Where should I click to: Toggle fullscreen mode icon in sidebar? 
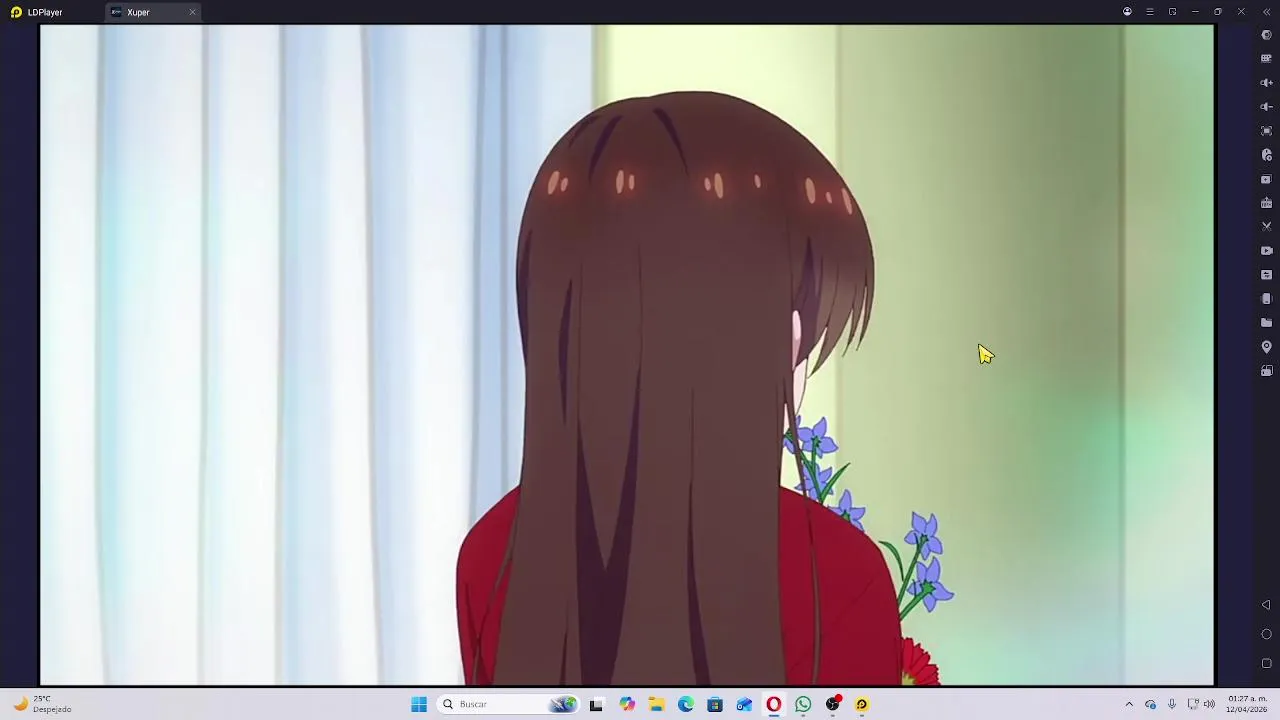pyautogui.click(x=1266, y=131)
